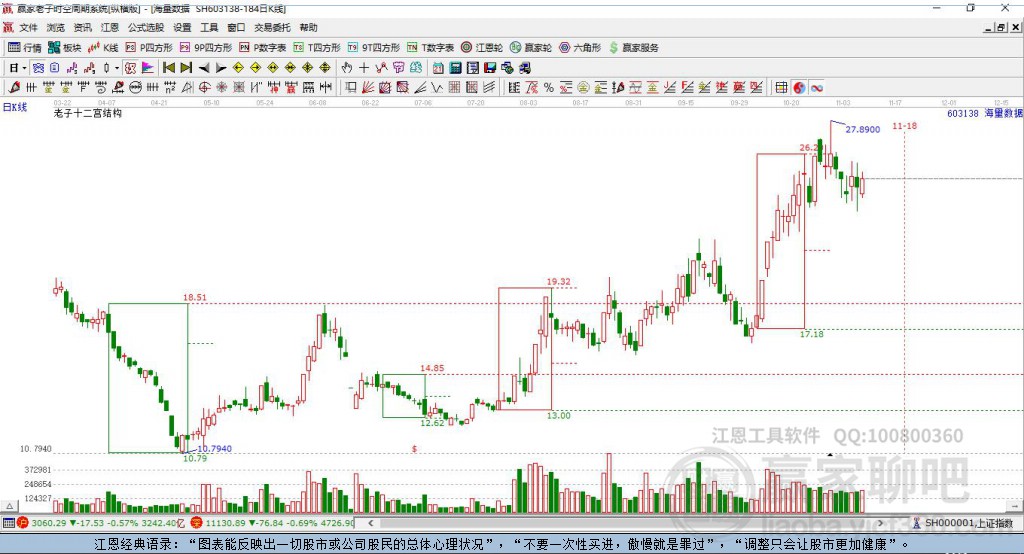This screenshot has height=554, width=1024.
Task: Open the P数字表 tool
Action: [x=263, y=48]
